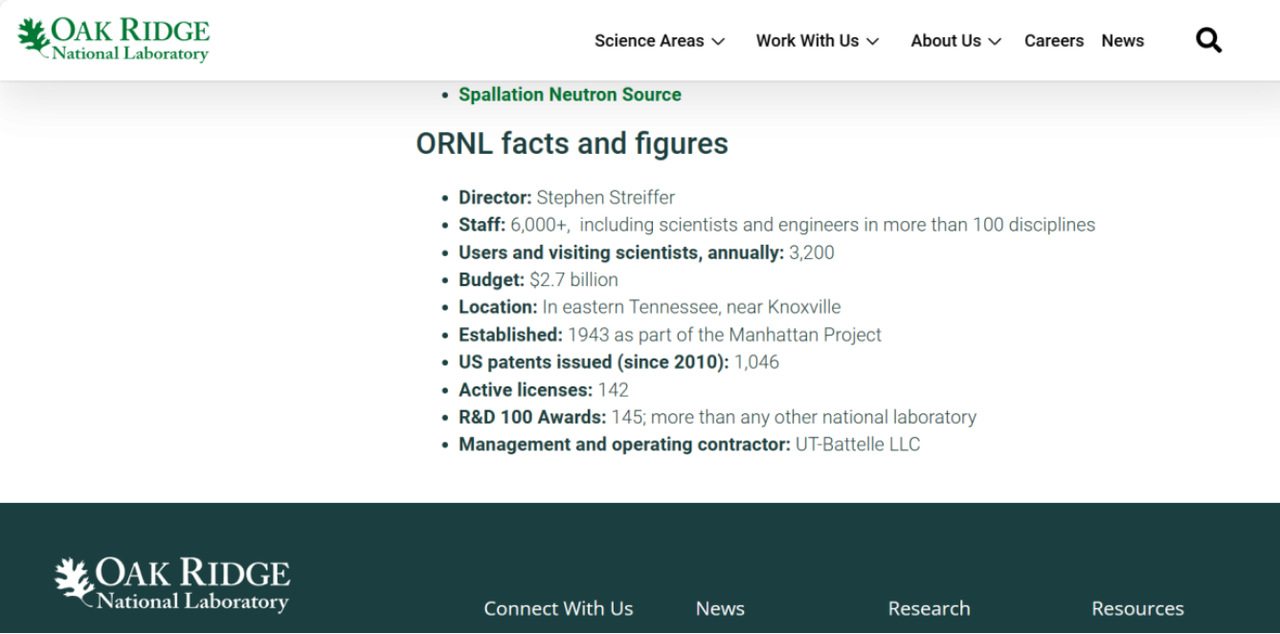Viewport: 1280px width, 634px height.
Task: Open the News footer section heading
Action: pyautogui.click(x=720, y=608)
